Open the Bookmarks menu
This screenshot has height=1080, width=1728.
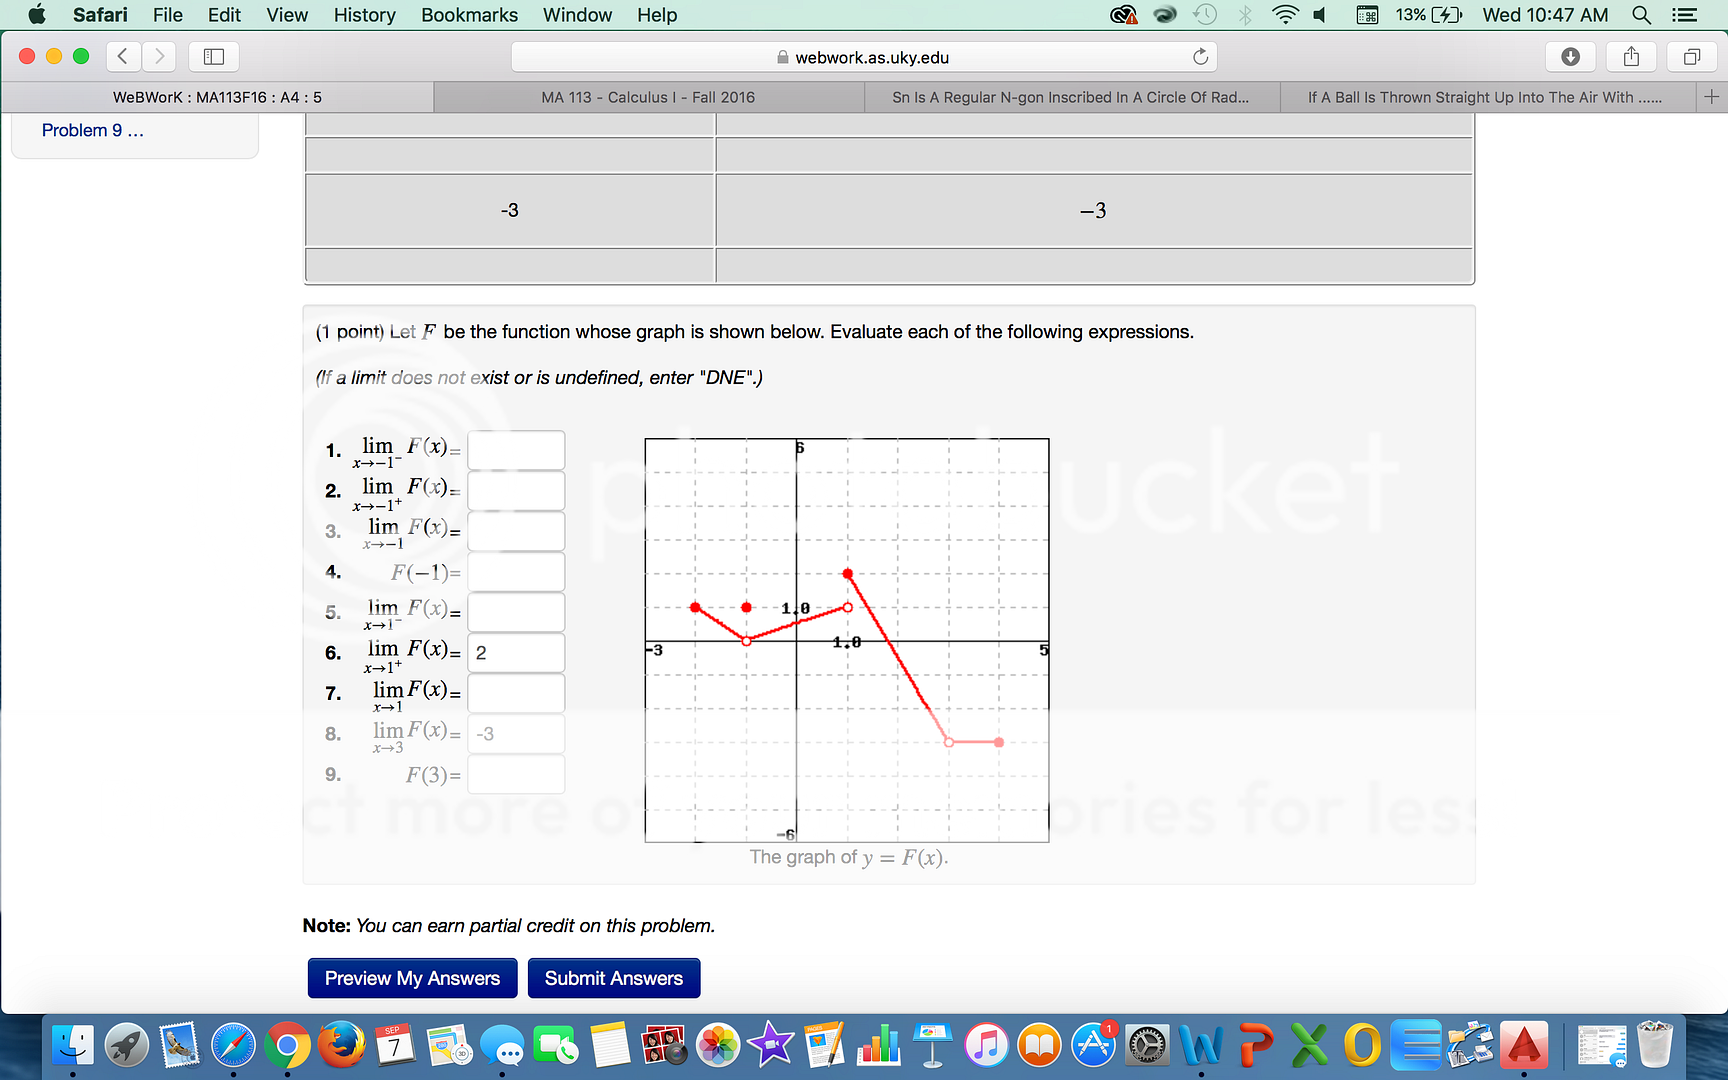click(469, 14)
